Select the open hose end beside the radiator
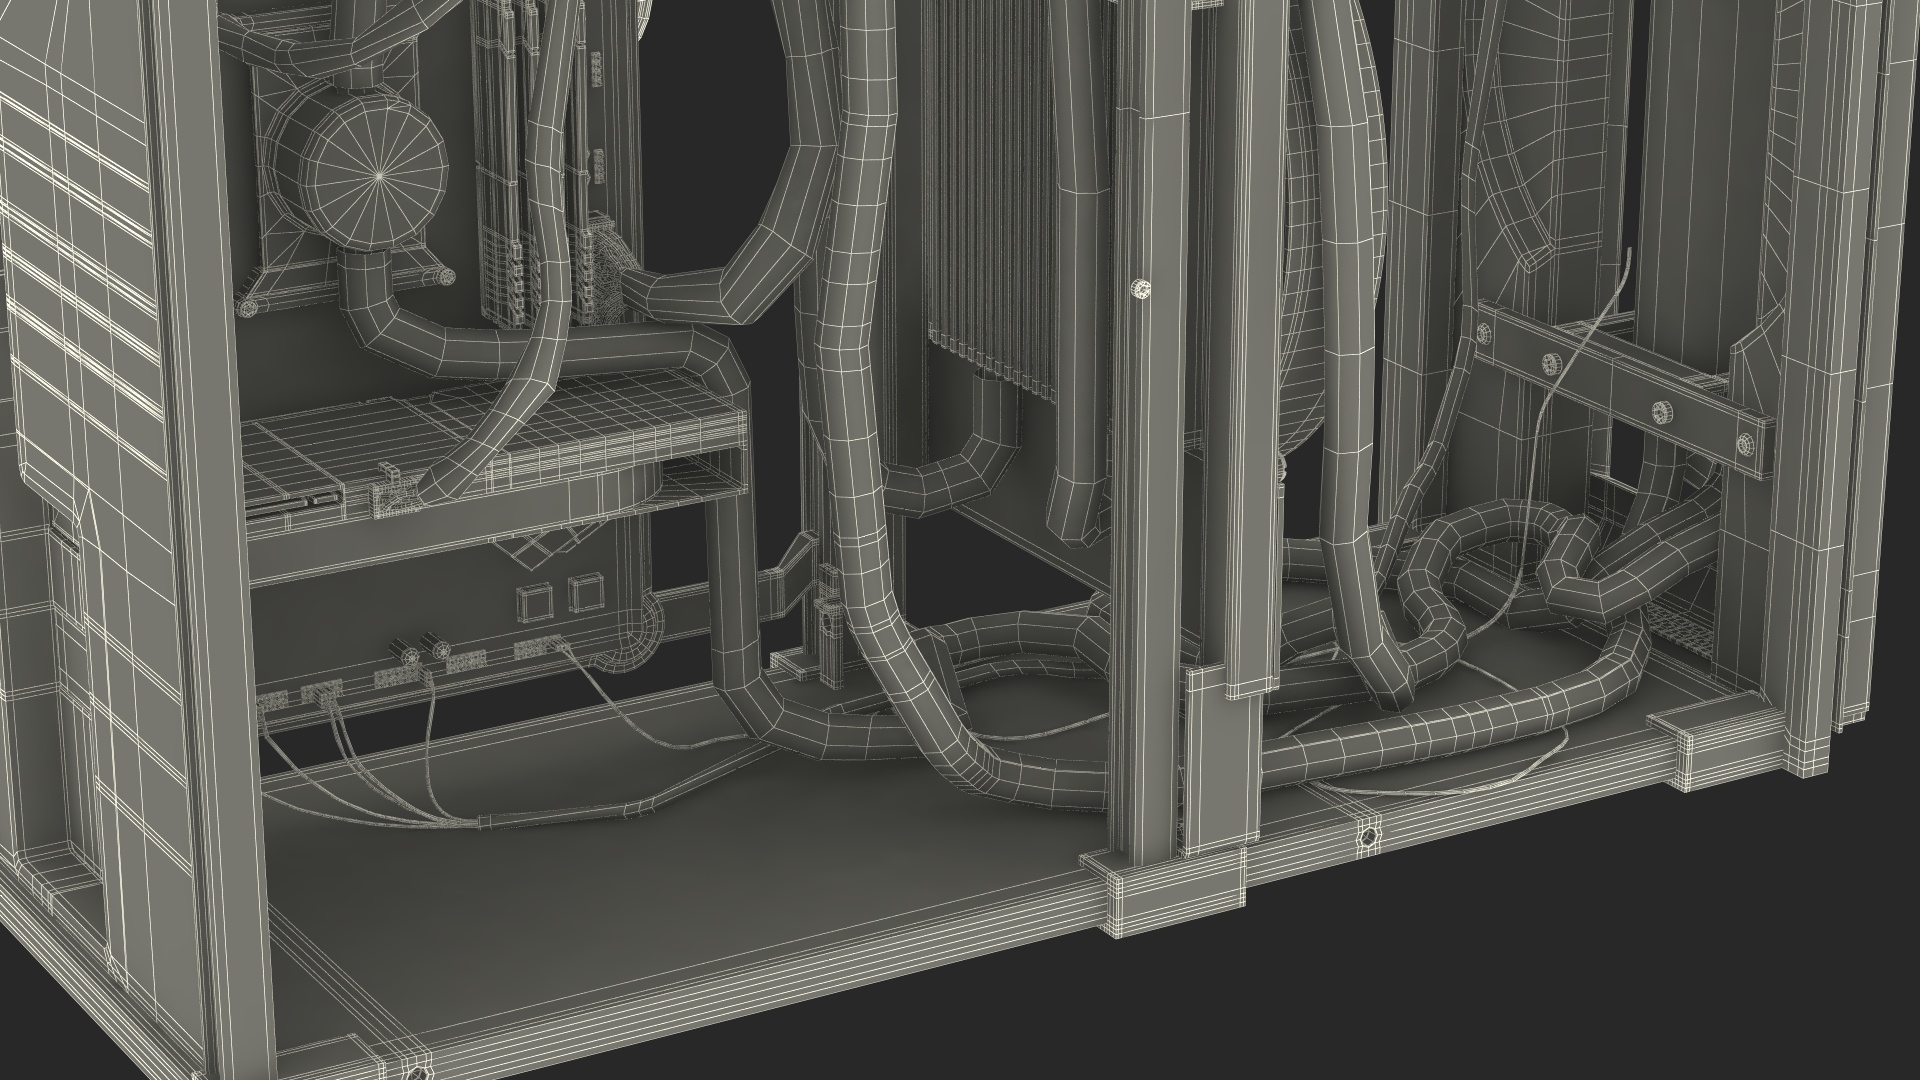Viewport: 1920px width, 1080px height. pos(1075,515)
